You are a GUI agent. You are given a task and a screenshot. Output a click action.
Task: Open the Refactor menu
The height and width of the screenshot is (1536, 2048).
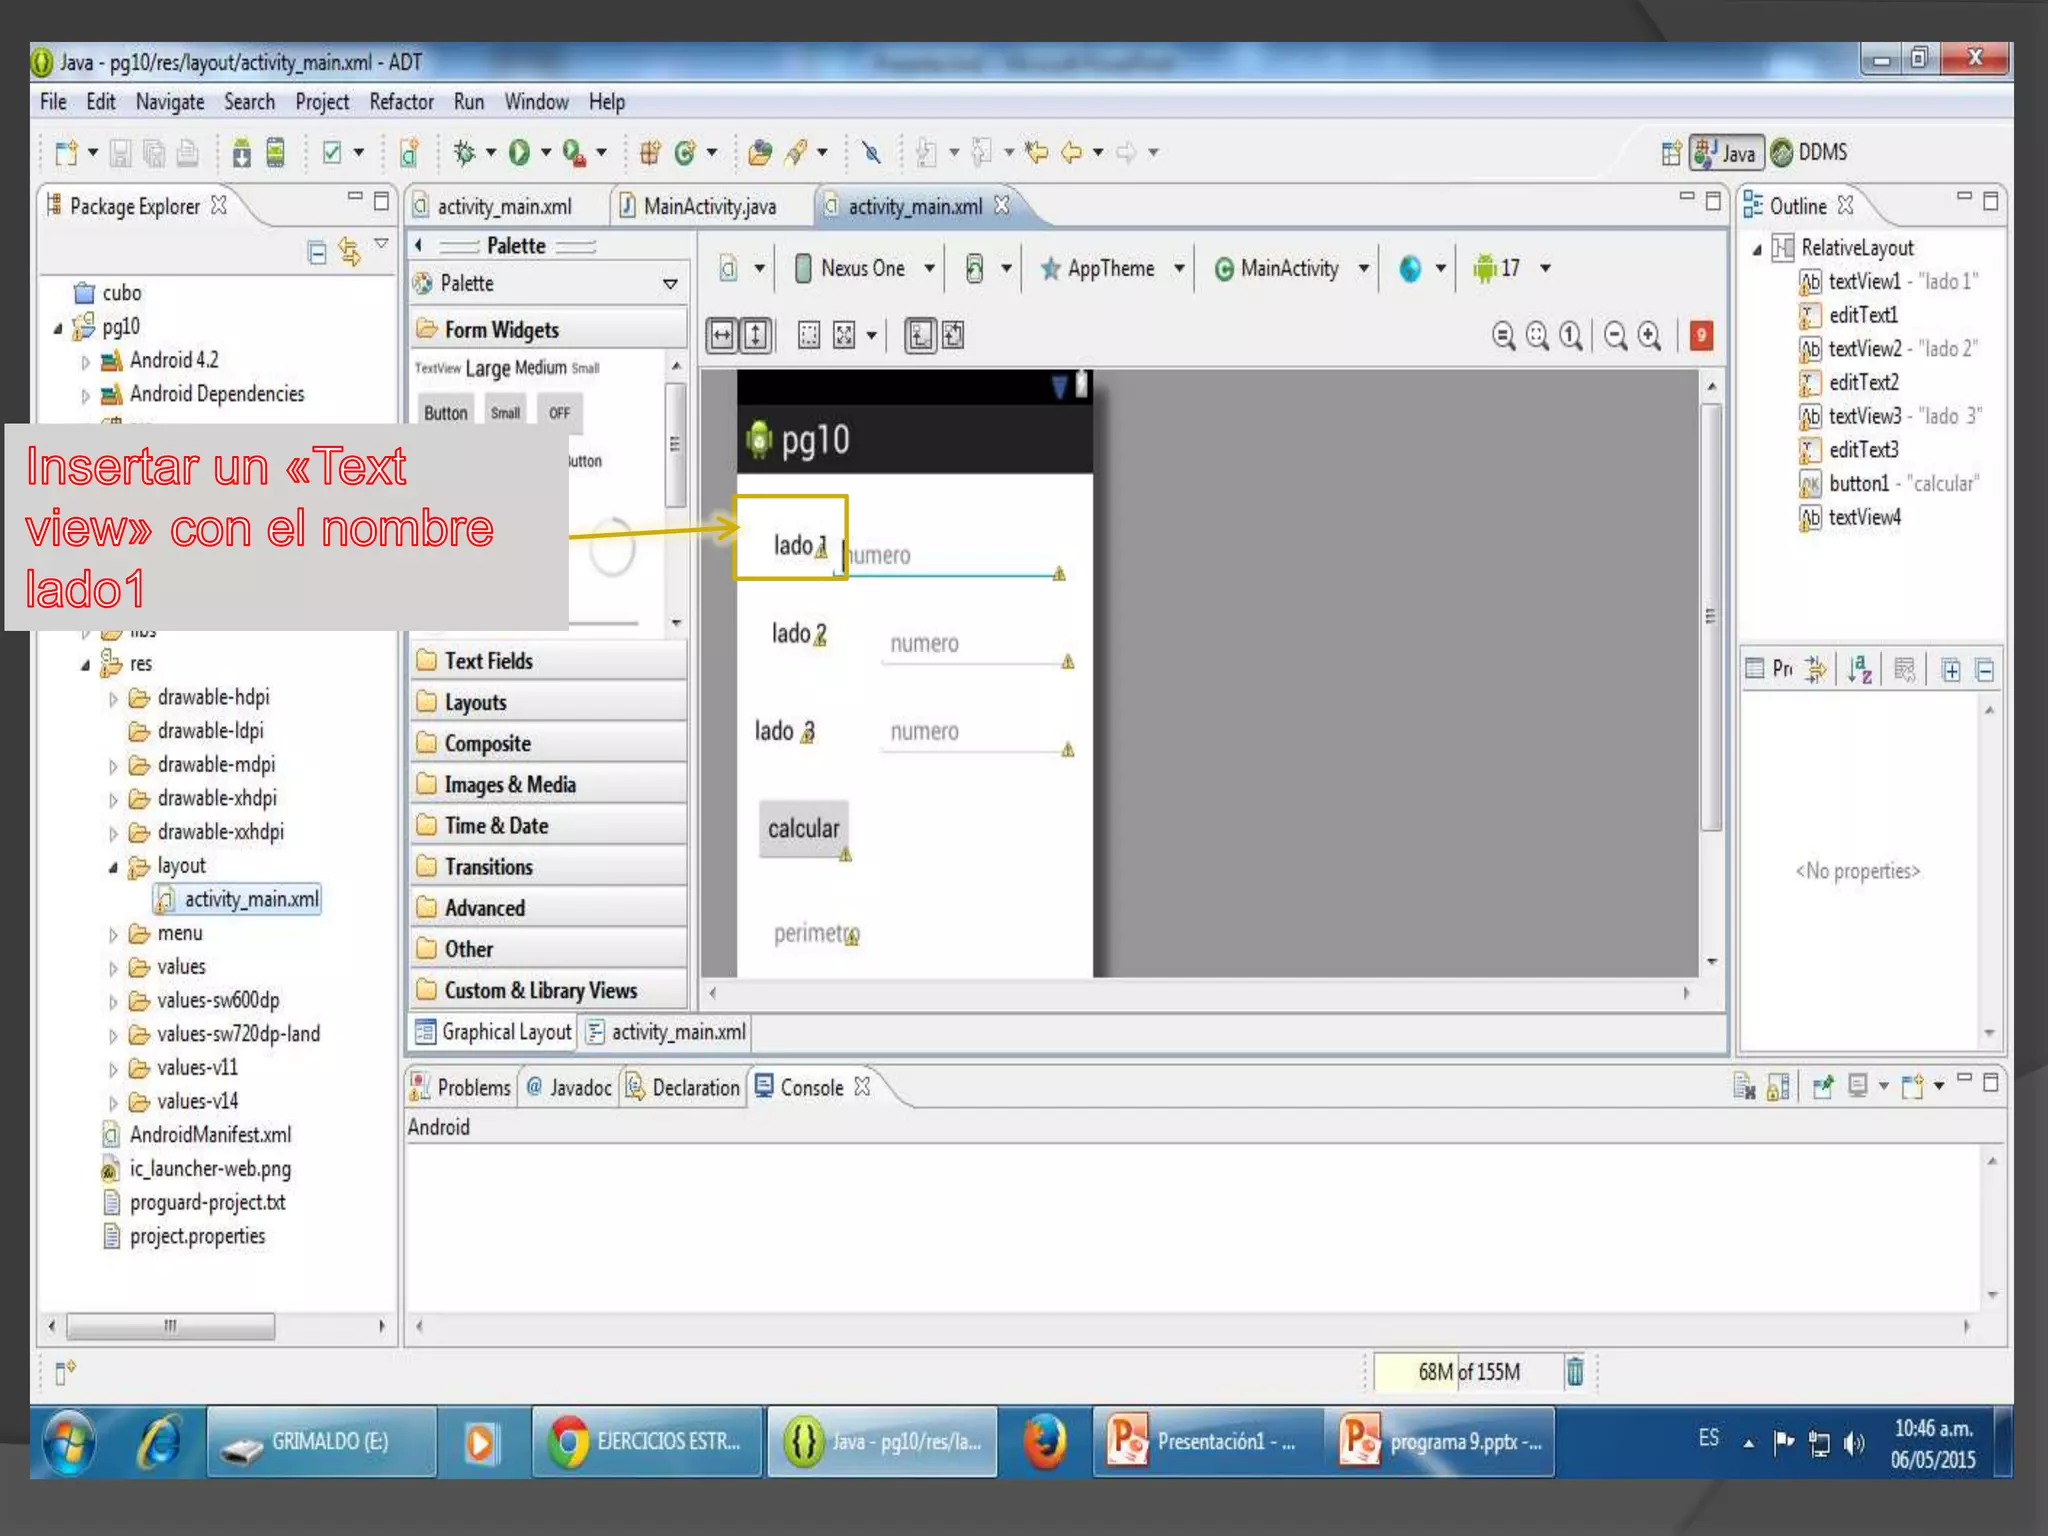[401, 102]
